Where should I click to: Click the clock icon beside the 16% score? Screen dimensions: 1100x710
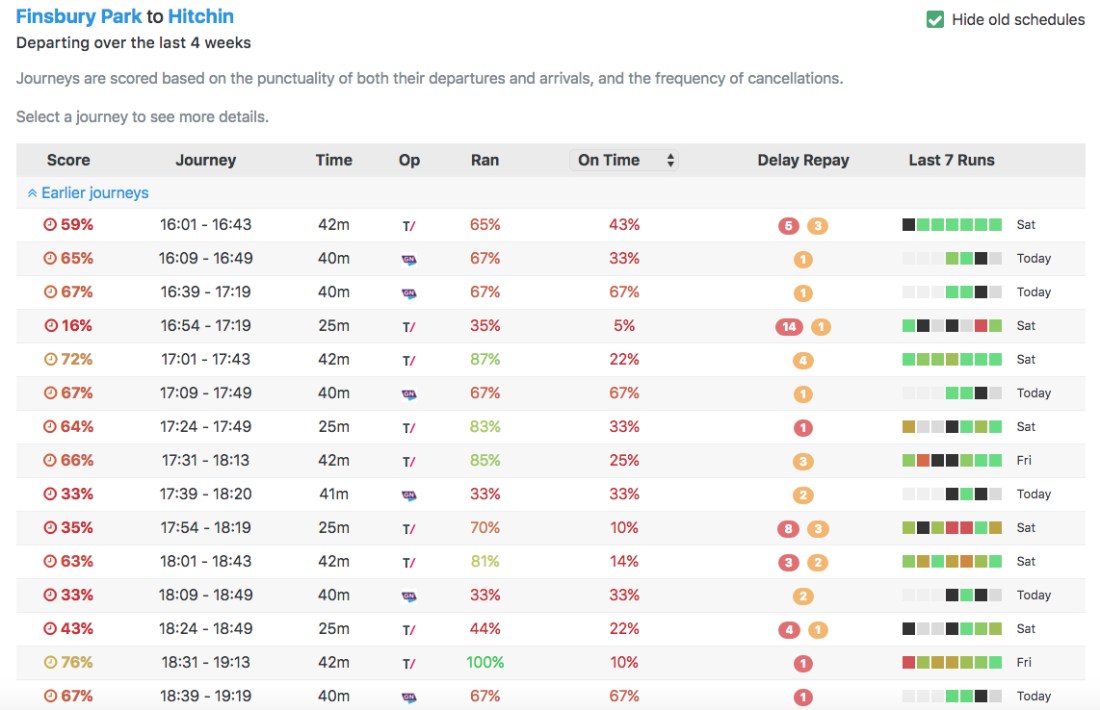pos(50,326)
